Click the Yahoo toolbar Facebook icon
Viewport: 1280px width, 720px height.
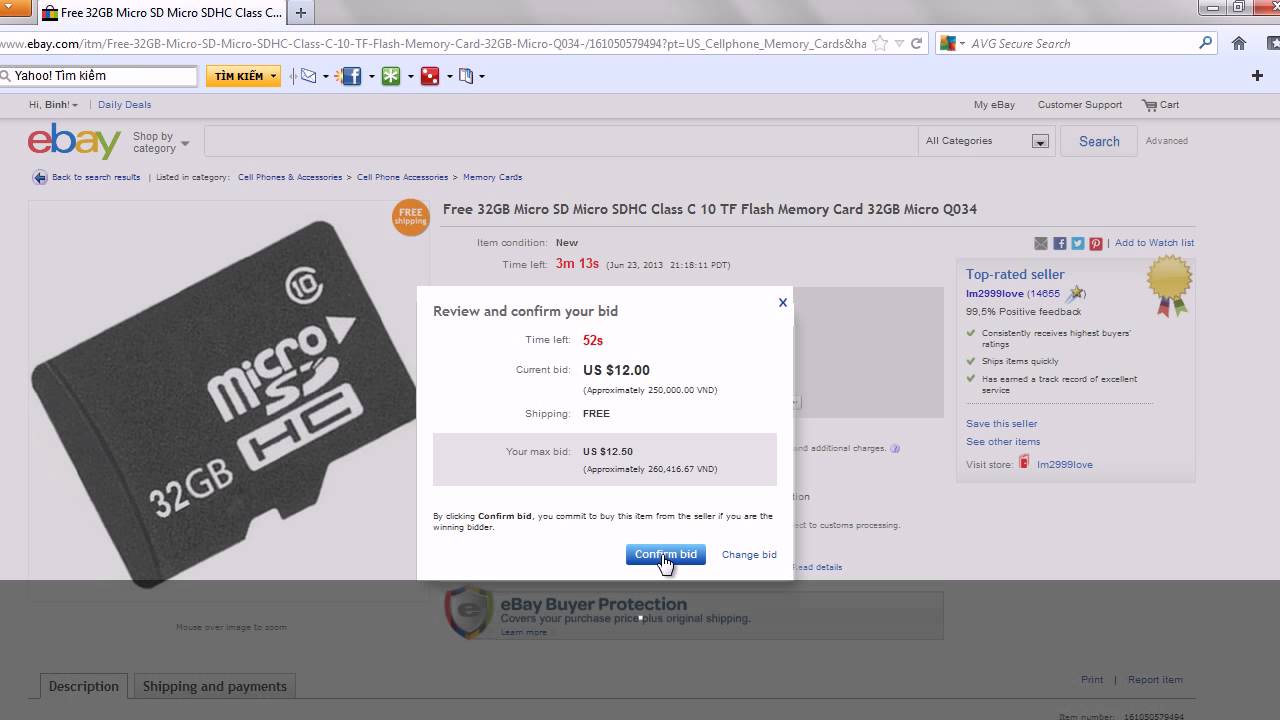click(351, 76)
